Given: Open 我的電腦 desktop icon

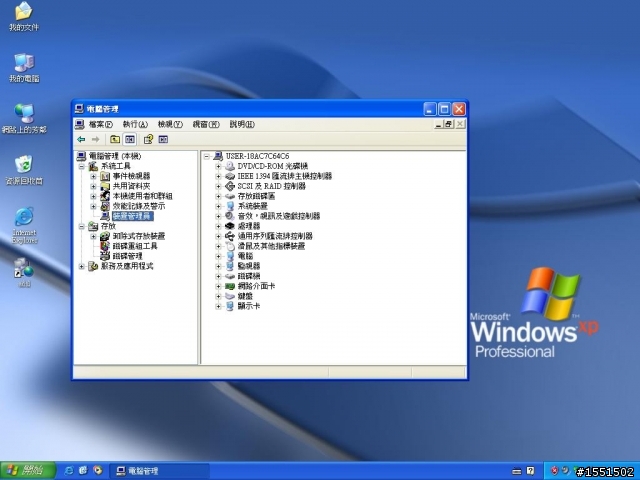Looking at the screenshot, I should click(x=24, y=68).
